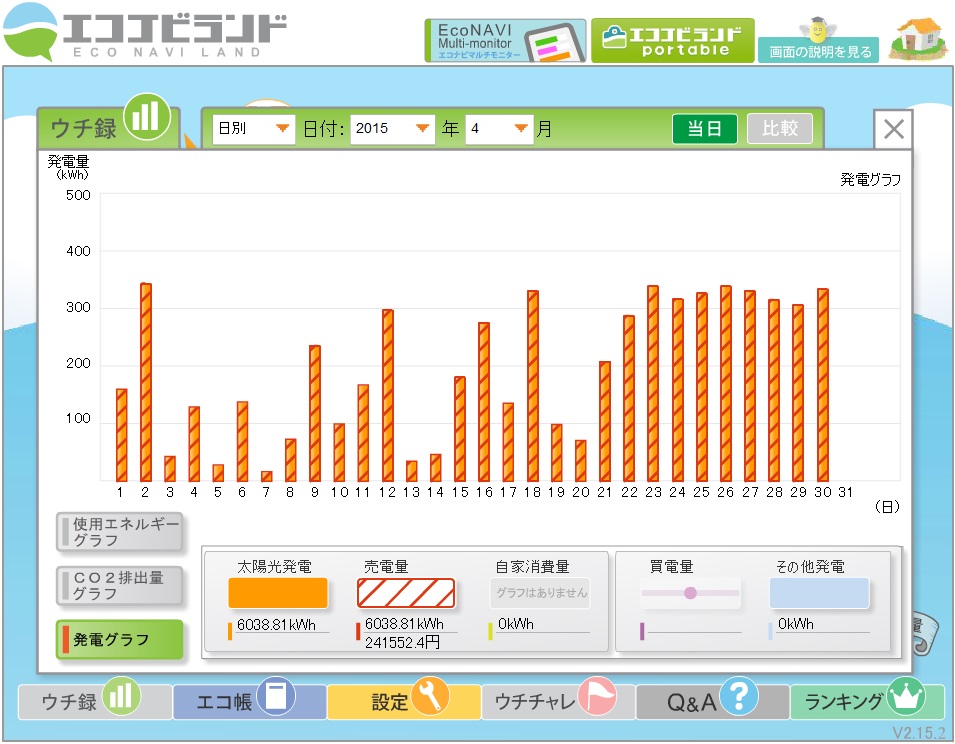Click the 241552.4円 sales amount
This screenshot has width=955, height=744.
pyautogui.click(x=402, y=642)
